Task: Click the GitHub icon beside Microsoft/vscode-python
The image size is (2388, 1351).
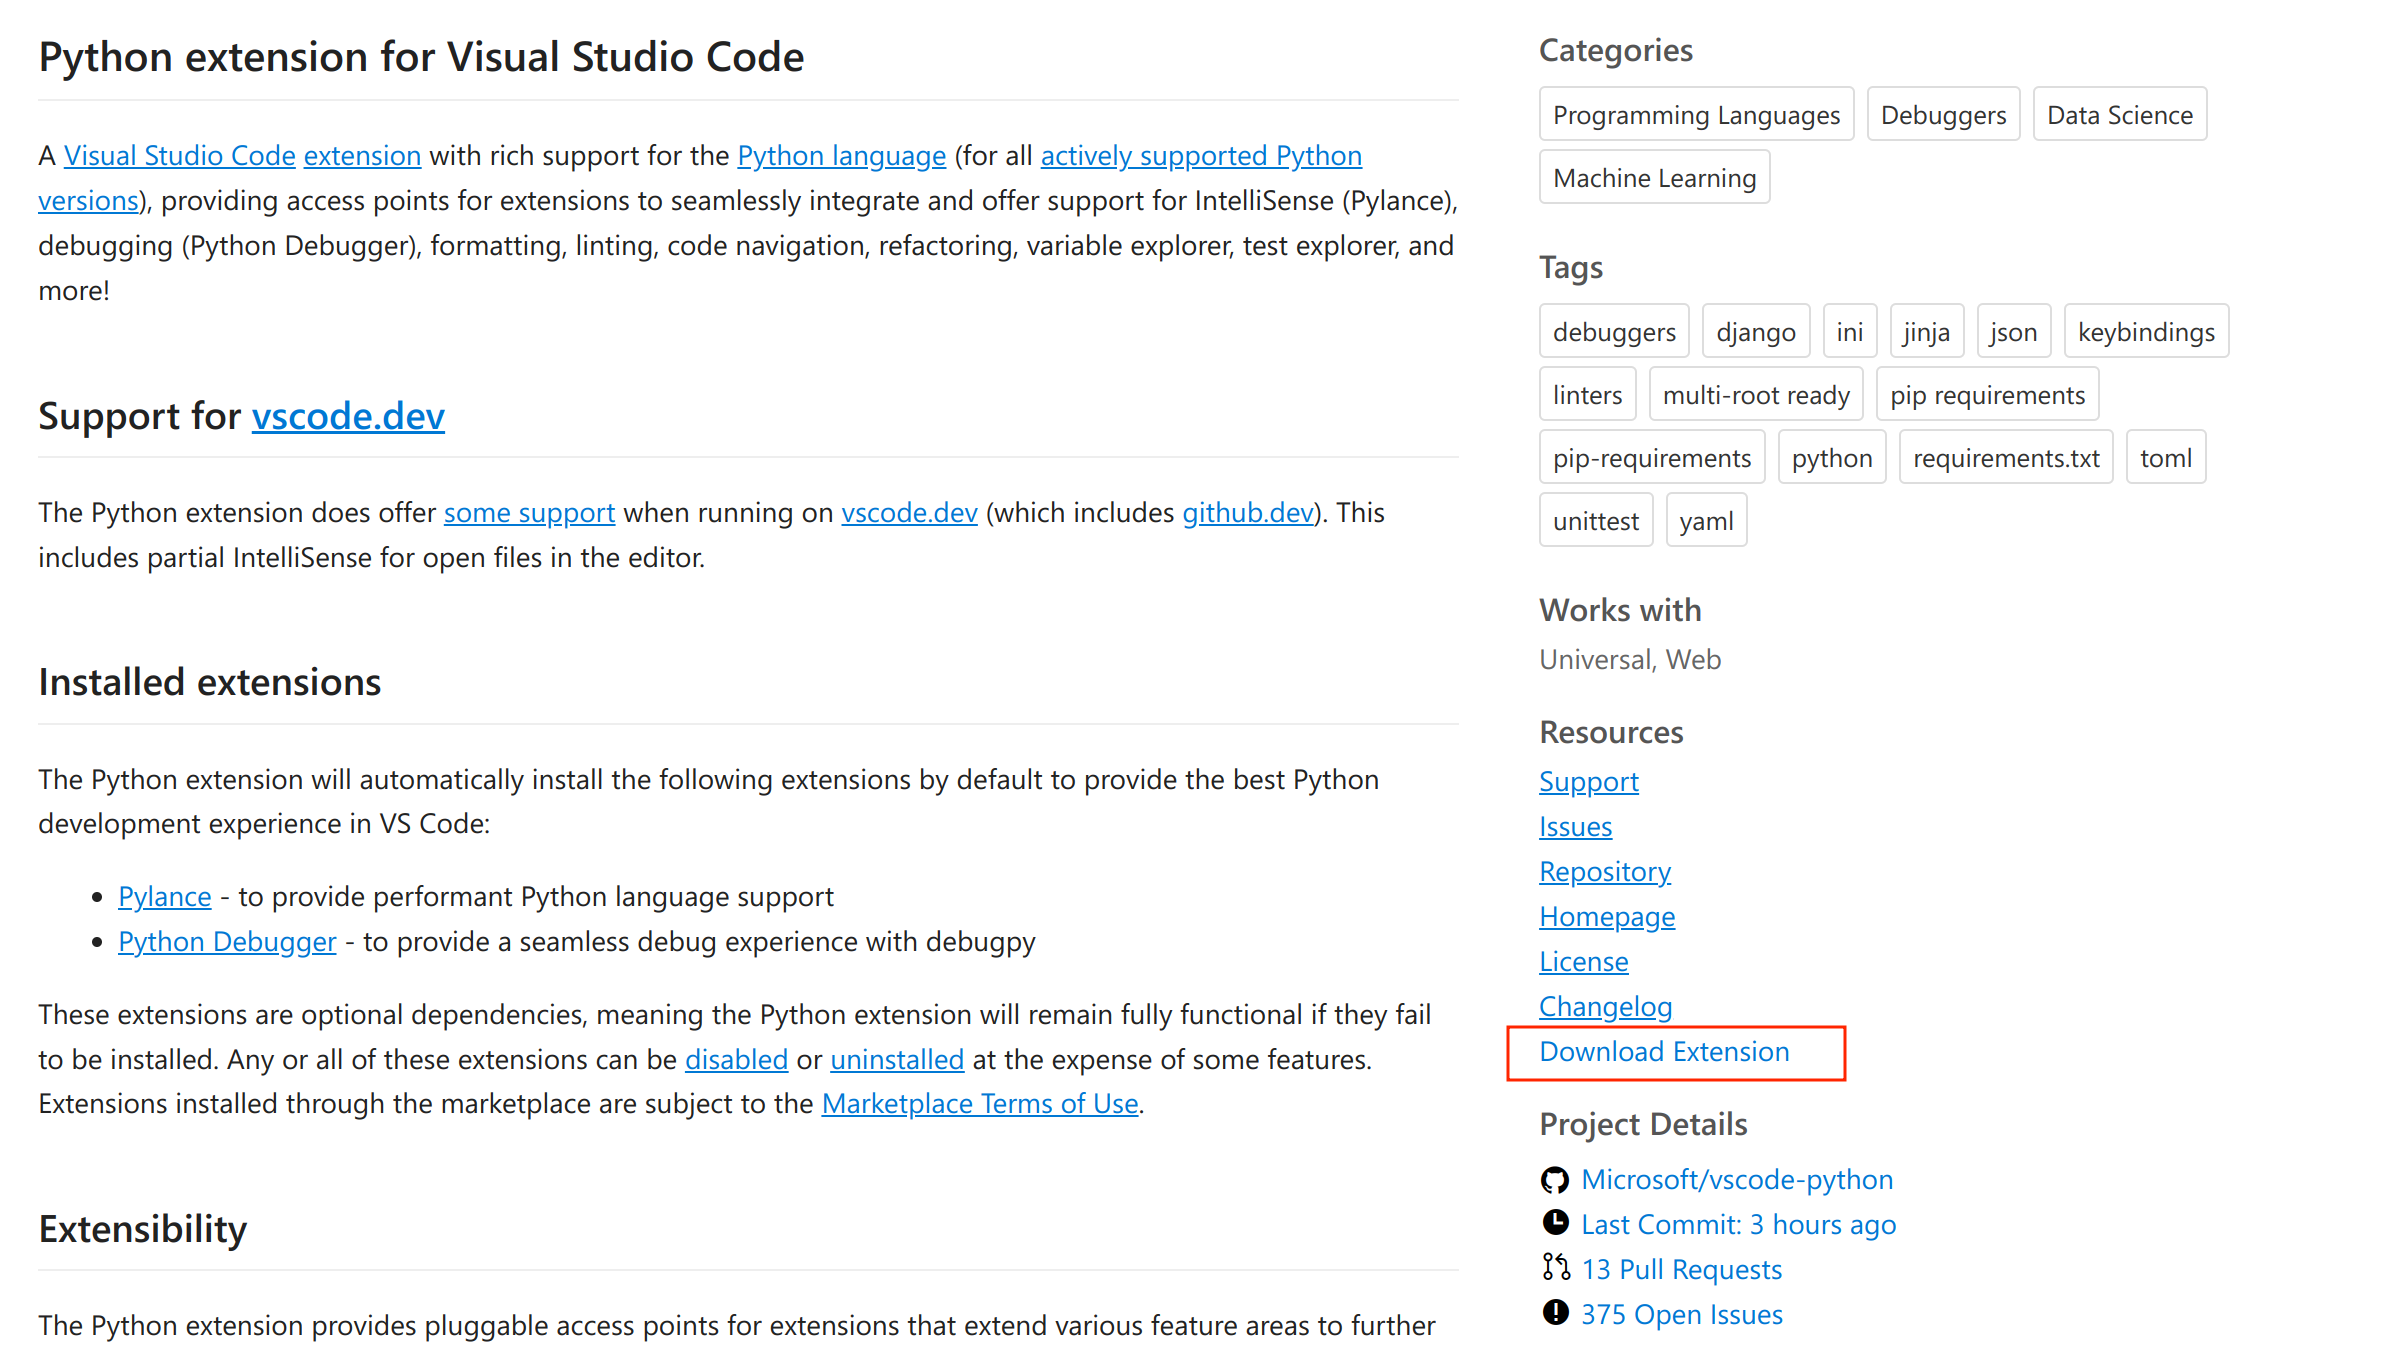Action: point(1554,1180)
